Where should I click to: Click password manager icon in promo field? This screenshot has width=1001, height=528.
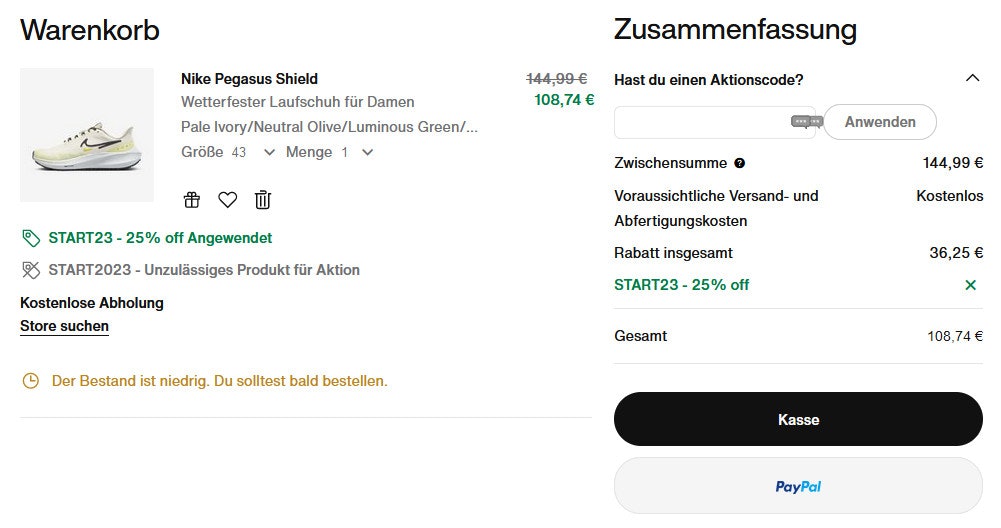[806, 122]
